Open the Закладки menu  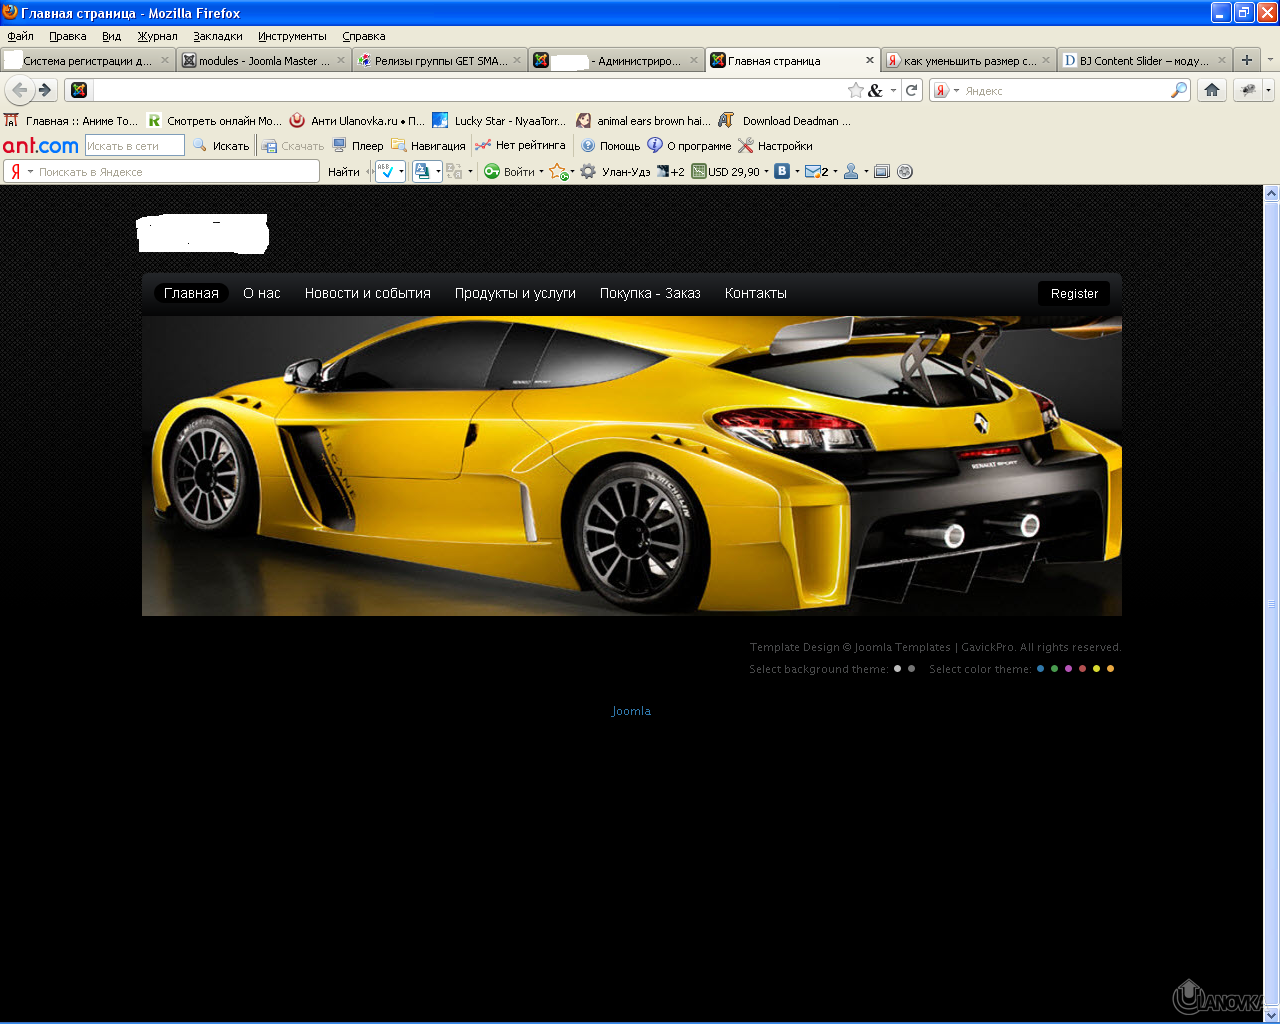click(x=218, y=36)
